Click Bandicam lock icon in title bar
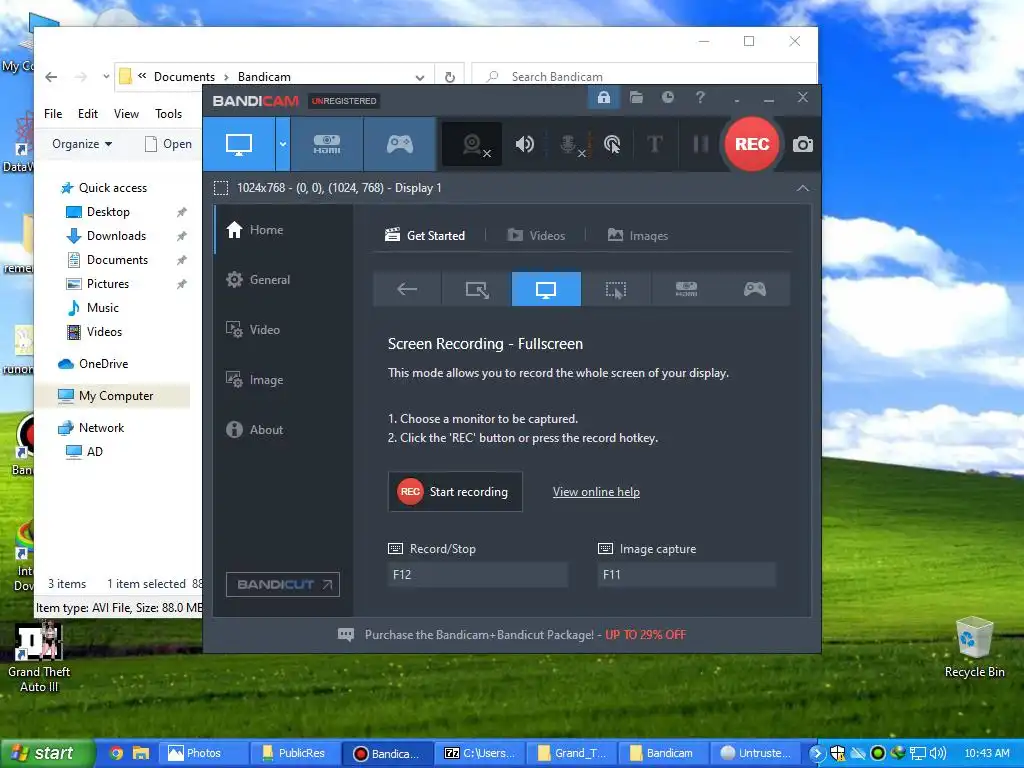This screenshot has height=768, width=1024. click(x=603, y=98)
